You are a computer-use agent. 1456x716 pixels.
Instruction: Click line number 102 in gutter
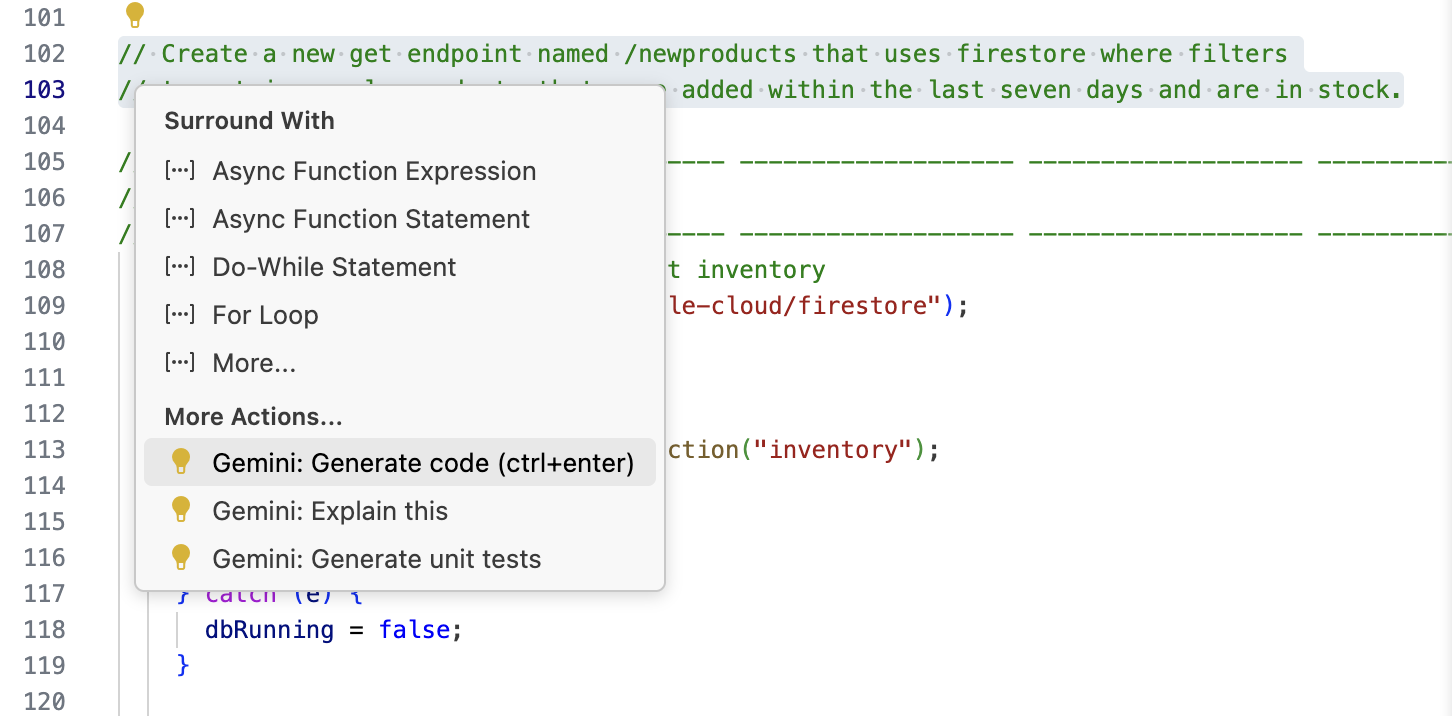pos(44,54)
